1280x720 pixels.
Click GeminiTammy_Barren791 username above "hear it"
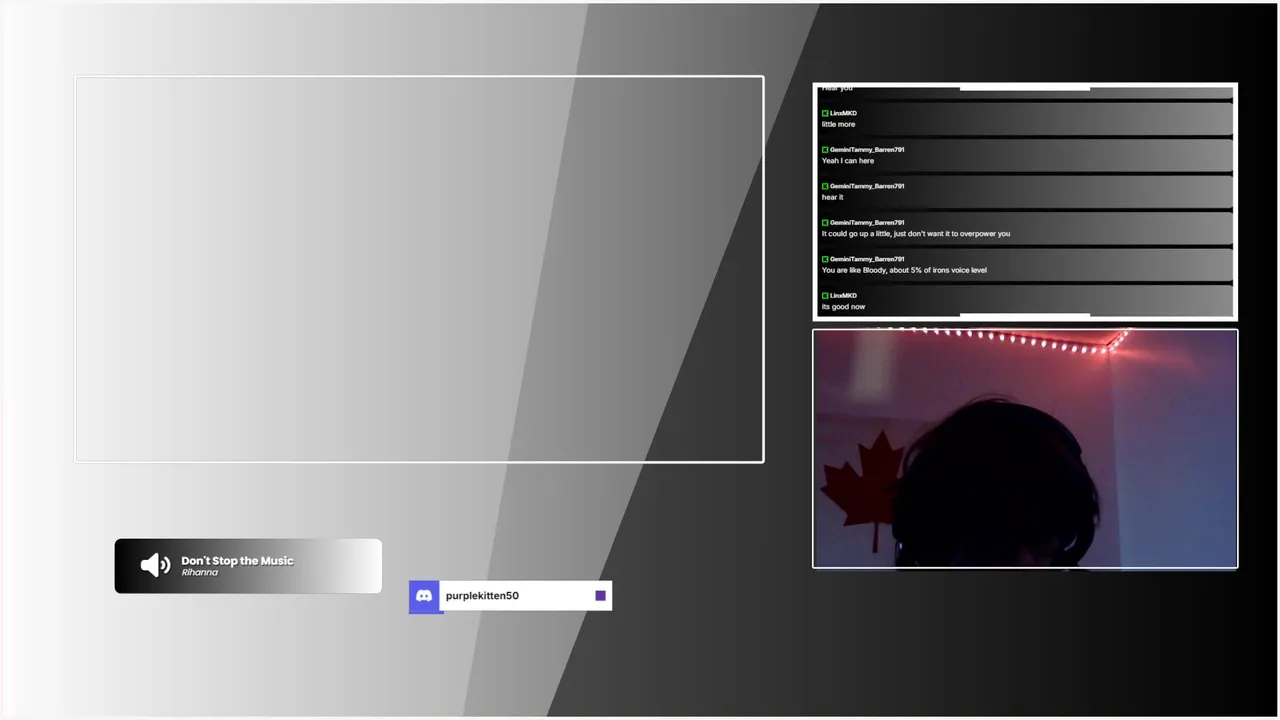(x=867, y=186)
